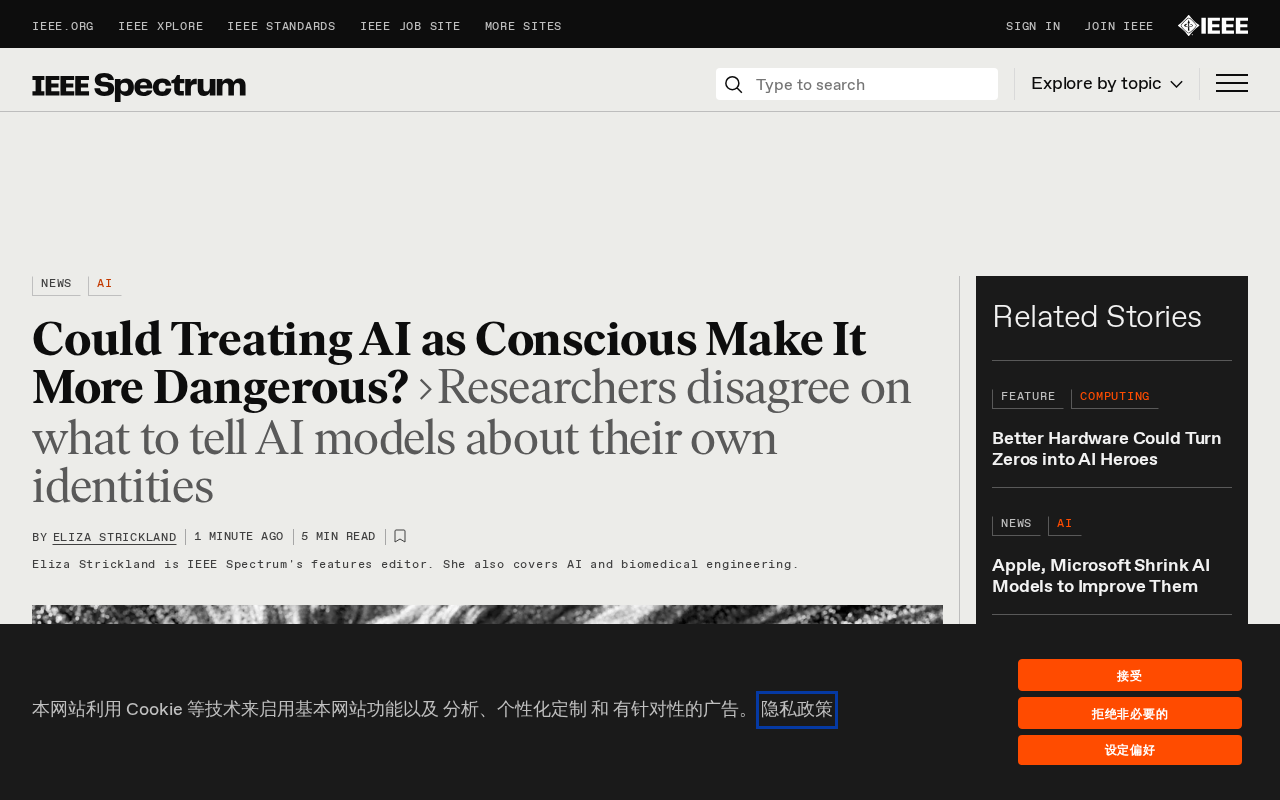Open Better Hardware Could Turn Zeros story
The width and height of the screenshot is (1280, 800).
[x=1107, y=449]
